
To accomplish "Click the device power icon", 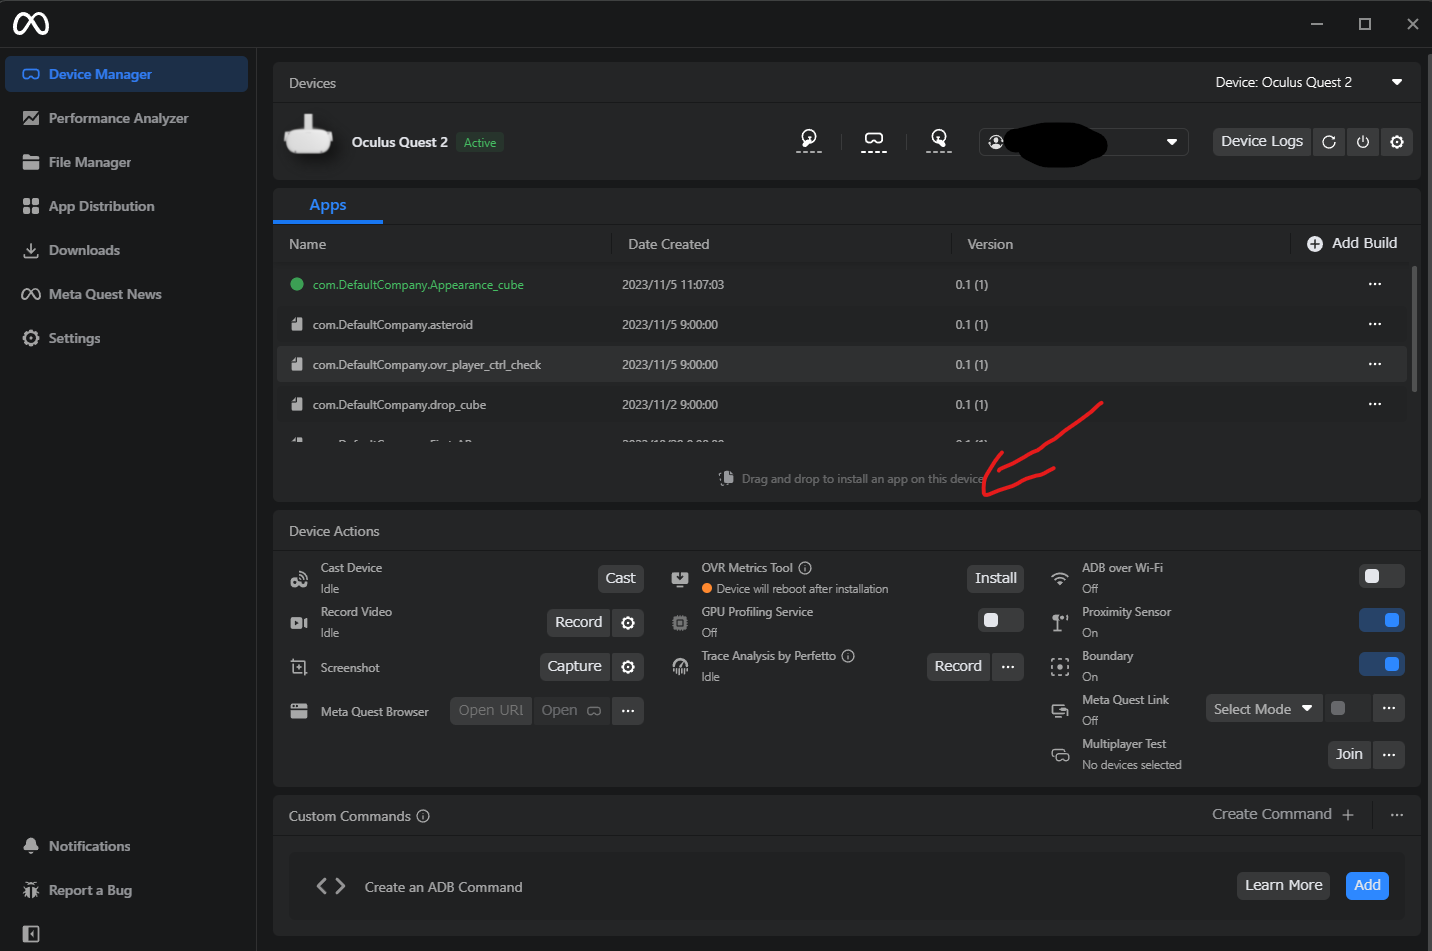I will 1363,142.
